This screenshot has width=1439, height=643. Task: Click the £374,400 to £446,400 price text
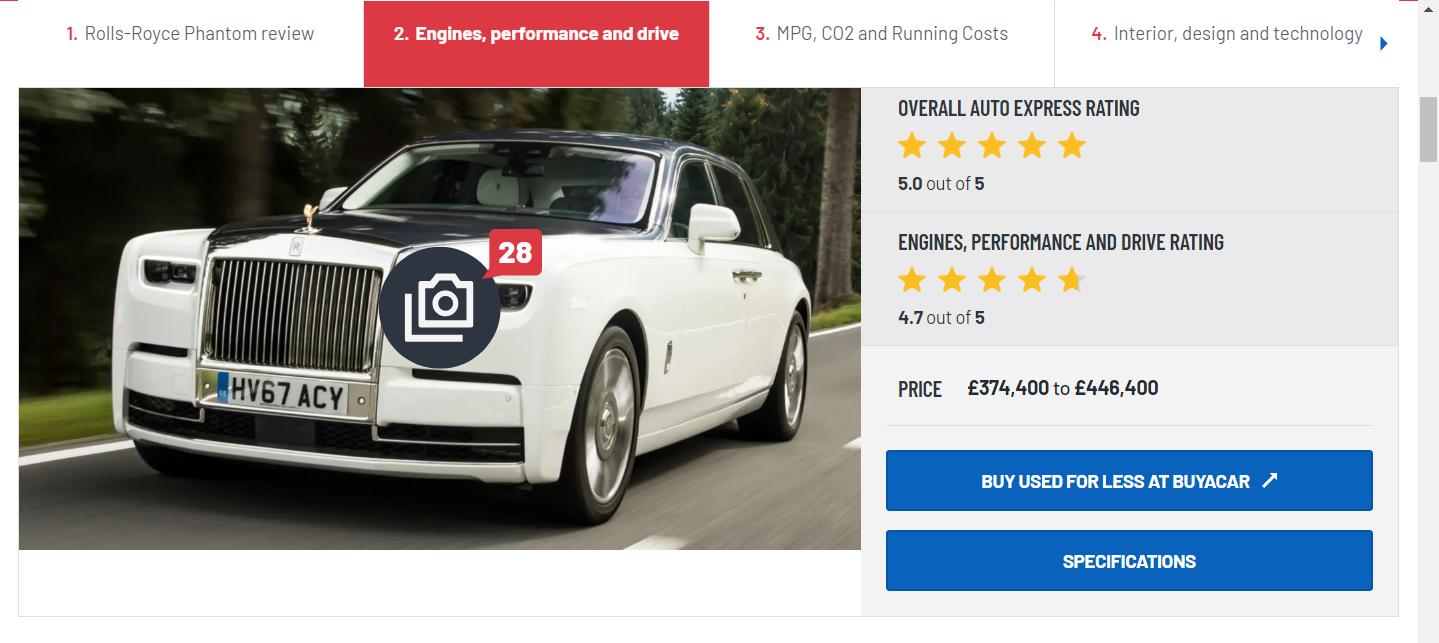(x=1063, y=388)
